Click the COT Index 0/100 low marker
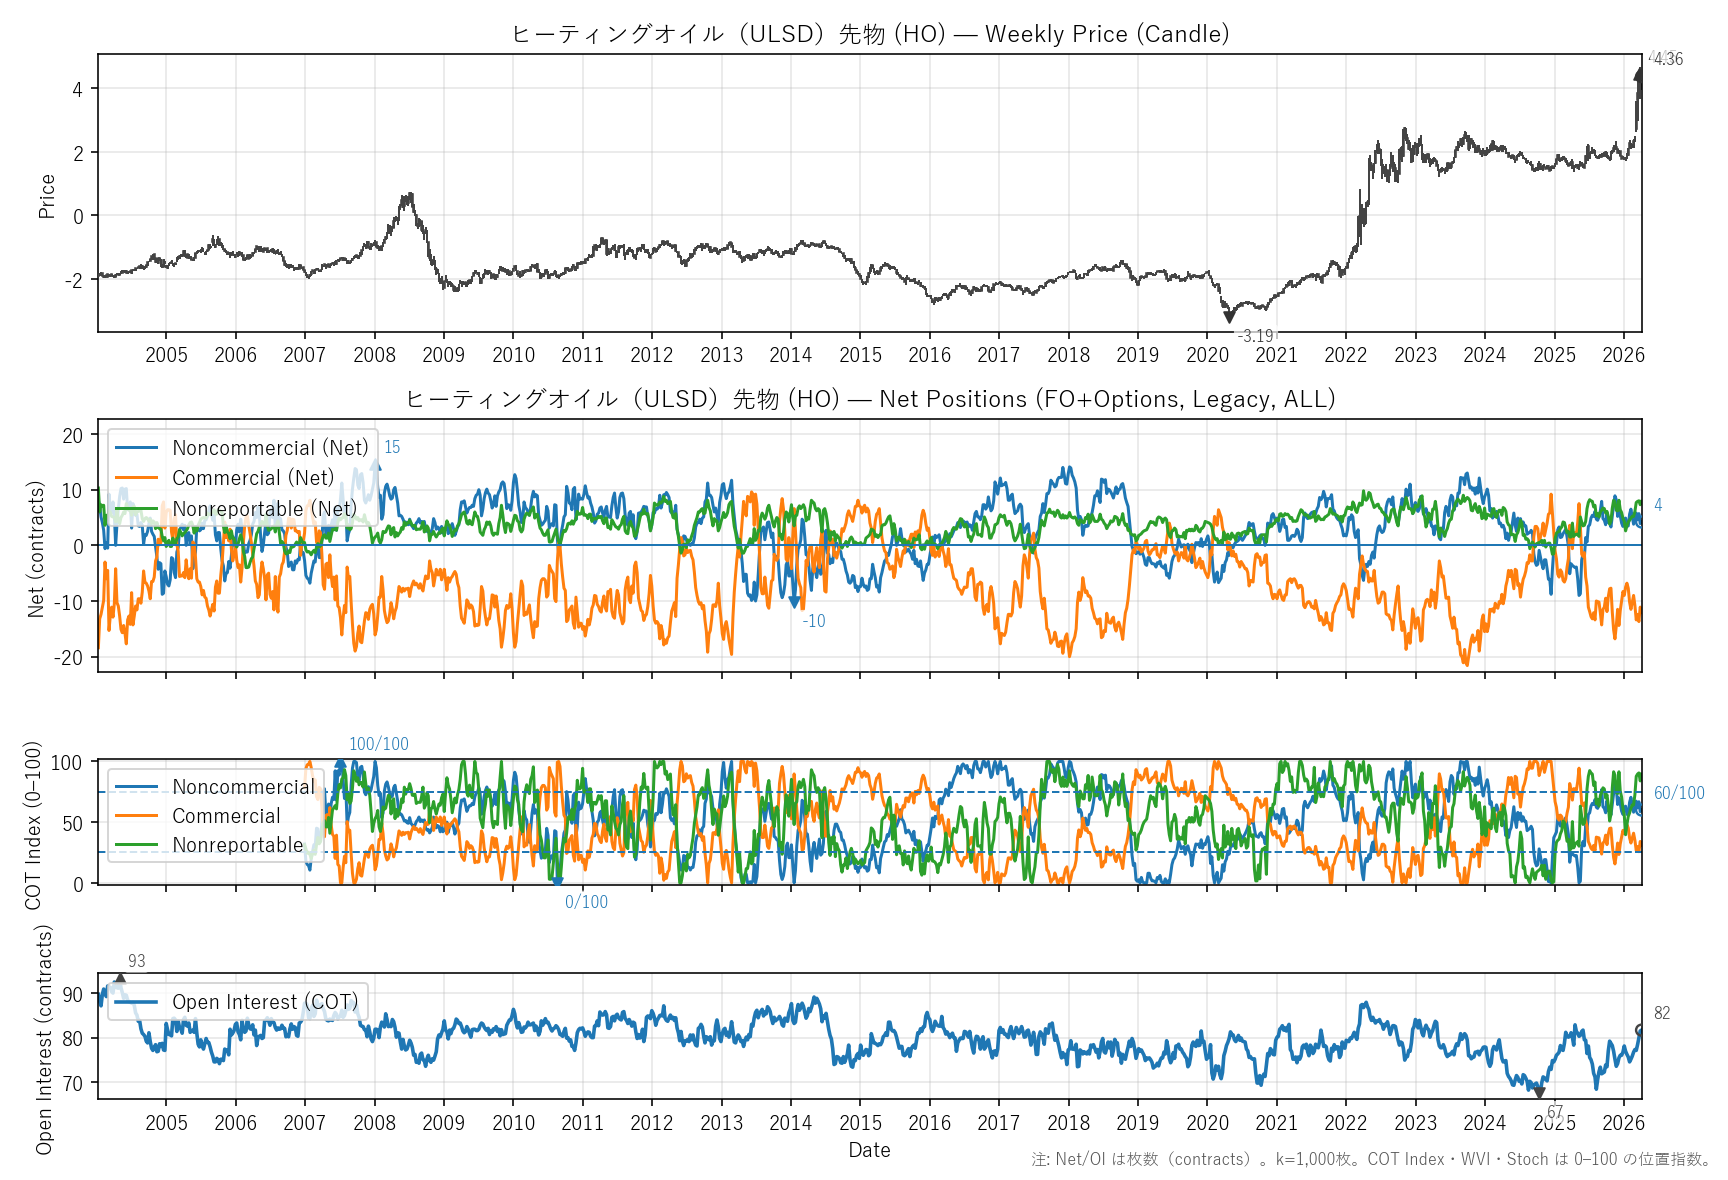Image resolution: width=1728 pixels, height=1180 pixels. click(x=557, y=881)
